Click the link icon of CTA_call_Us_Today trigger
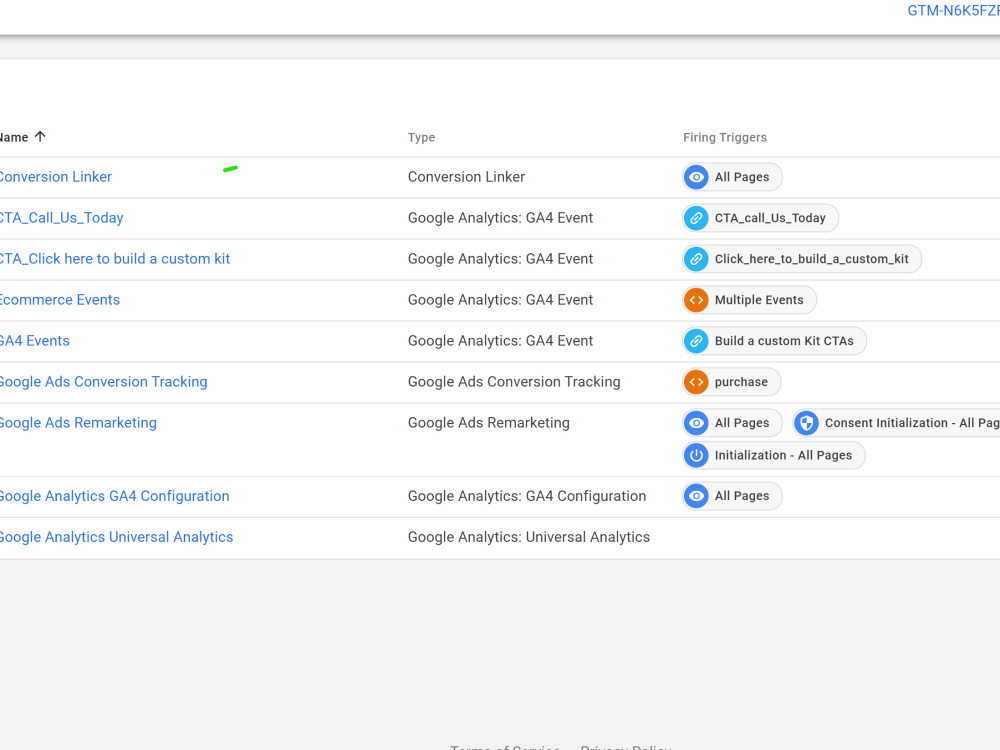 [696, 218]
